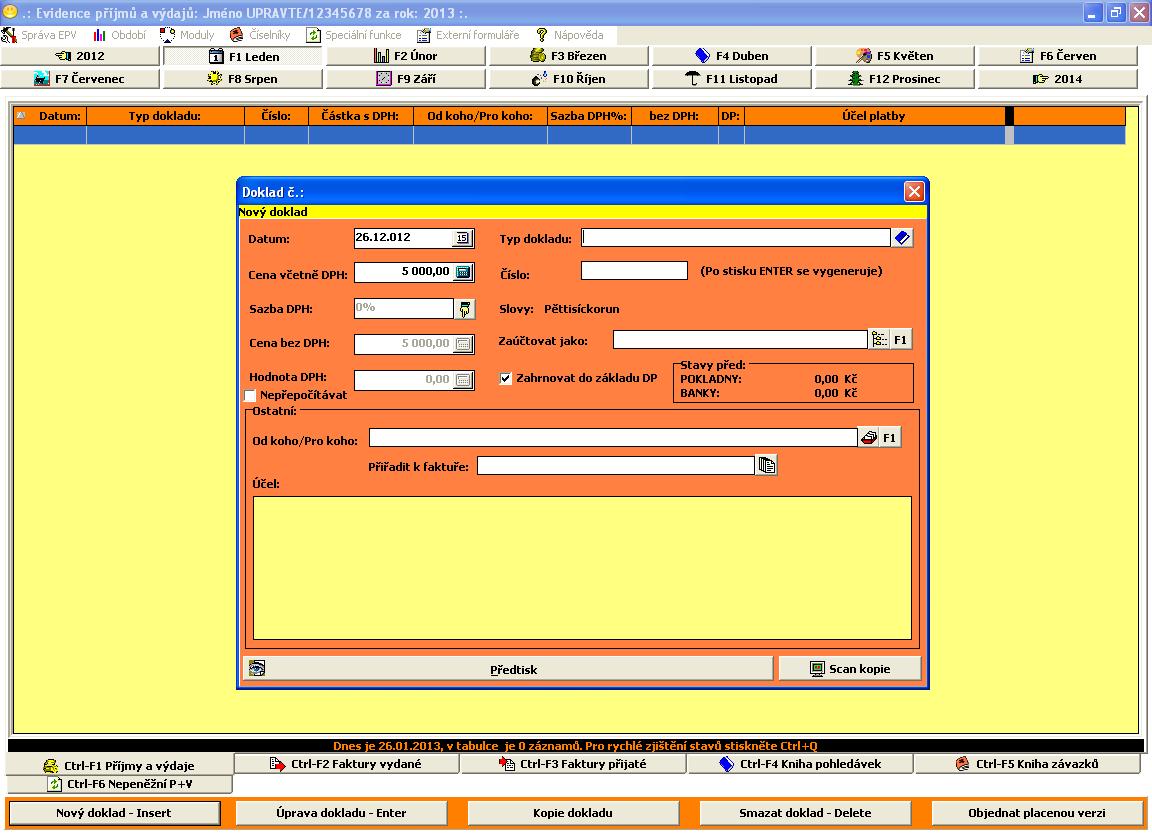
Task: Open the Moduly menu
Action: [x=187, y=35]
